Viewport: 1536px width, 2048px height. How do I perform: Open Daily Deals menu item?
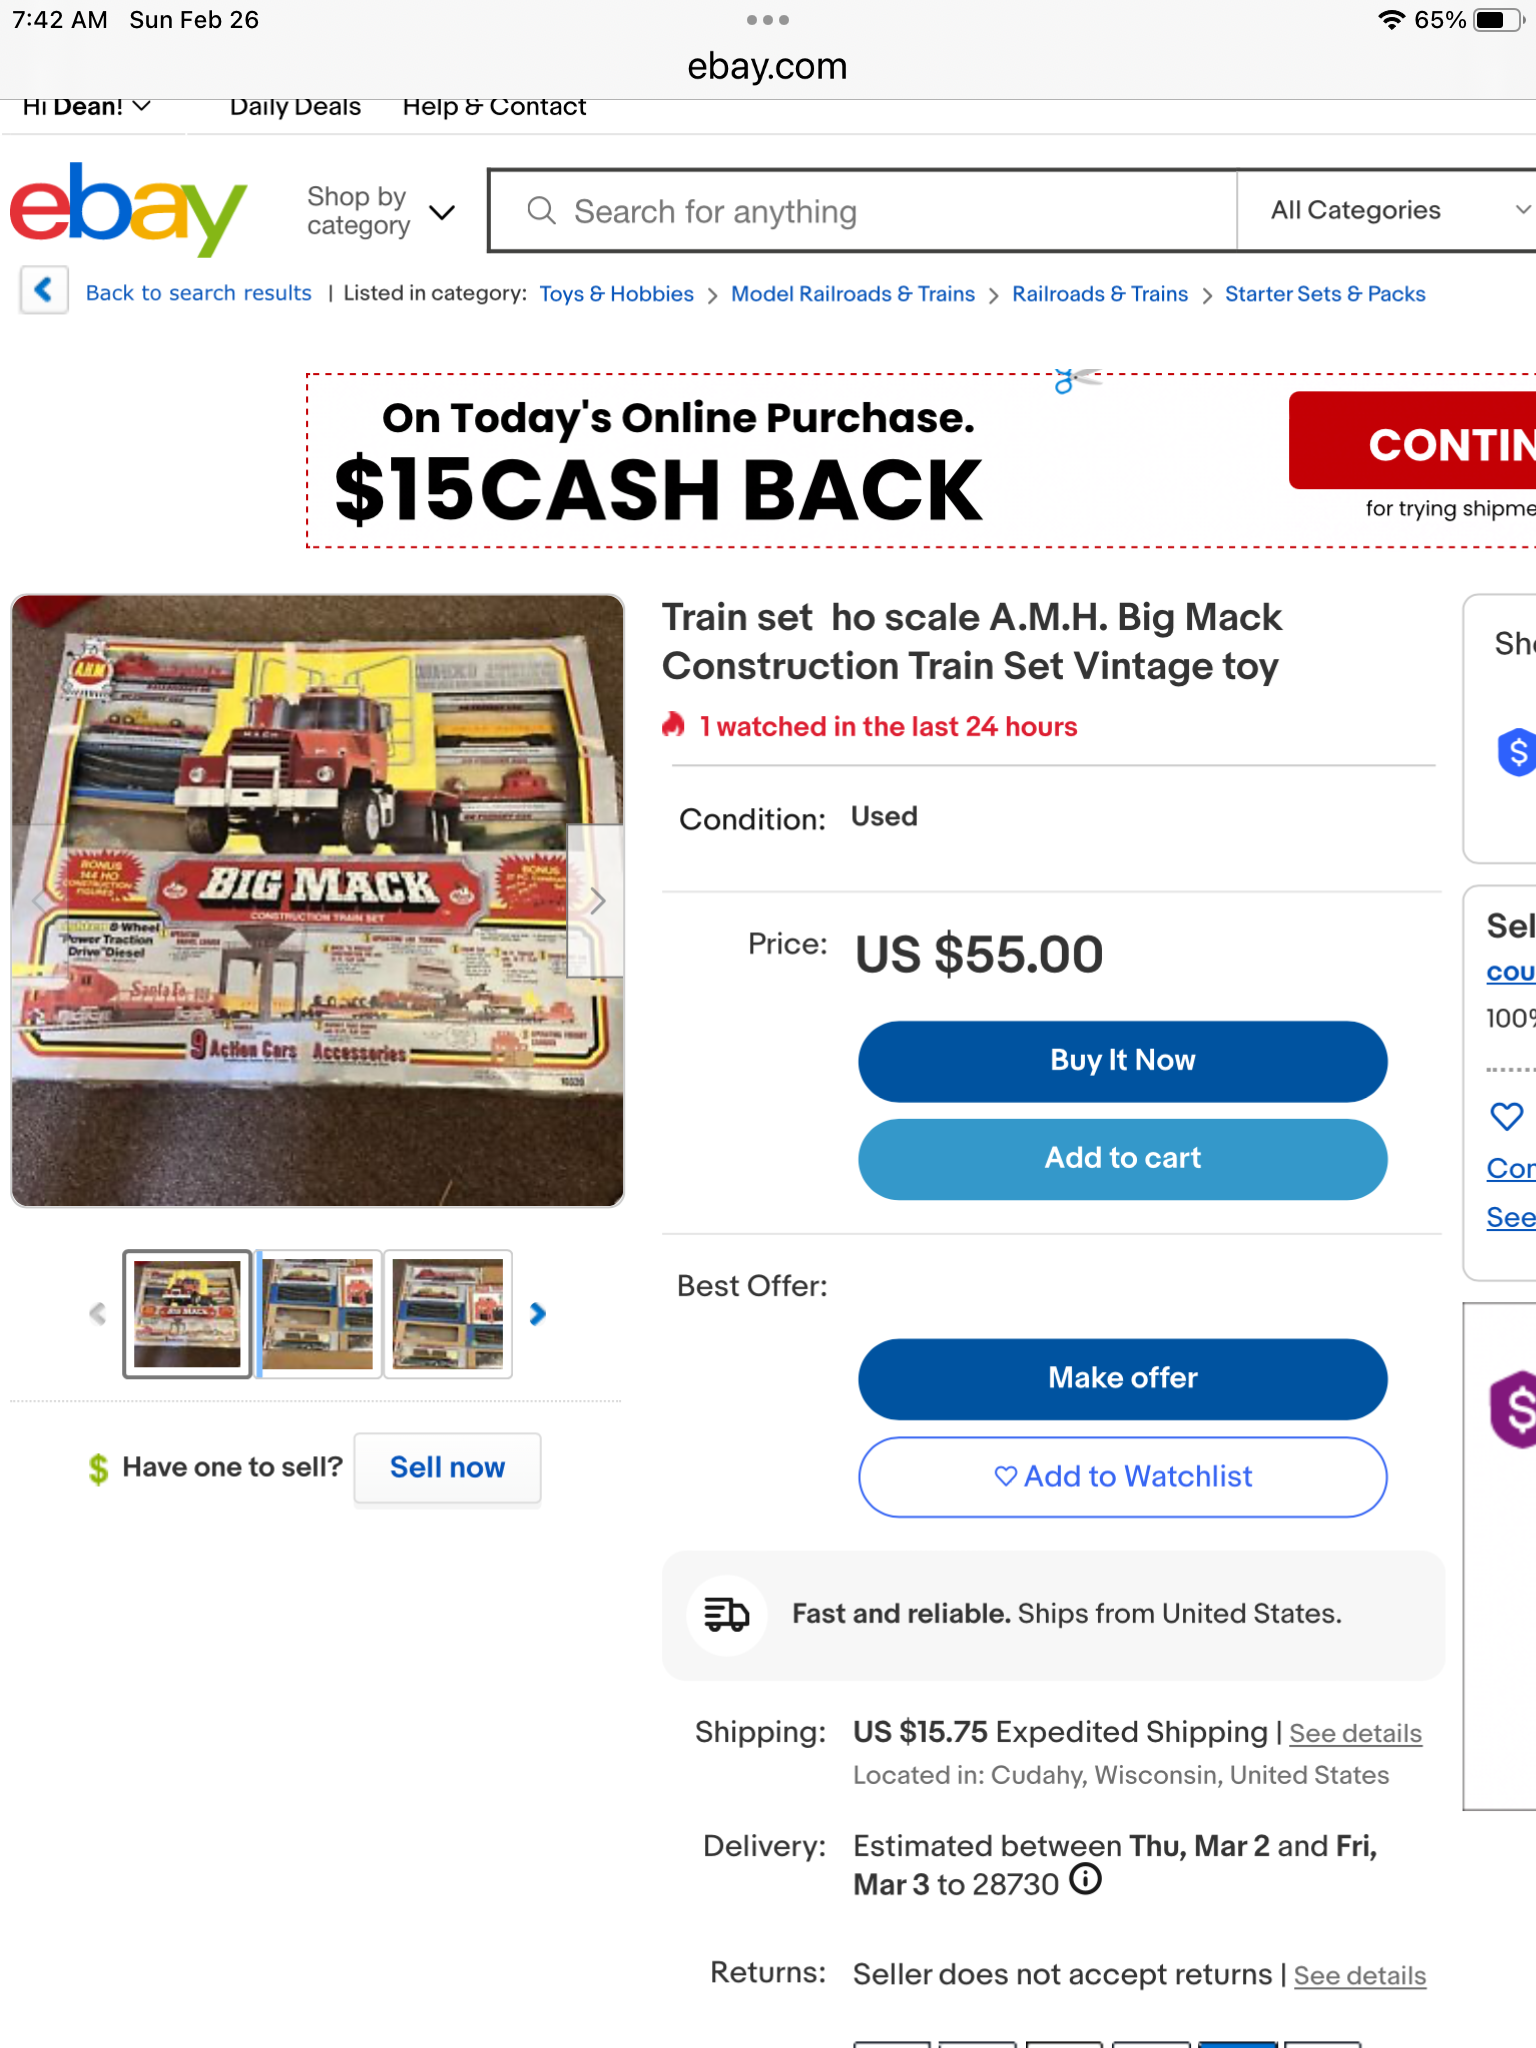295,107
